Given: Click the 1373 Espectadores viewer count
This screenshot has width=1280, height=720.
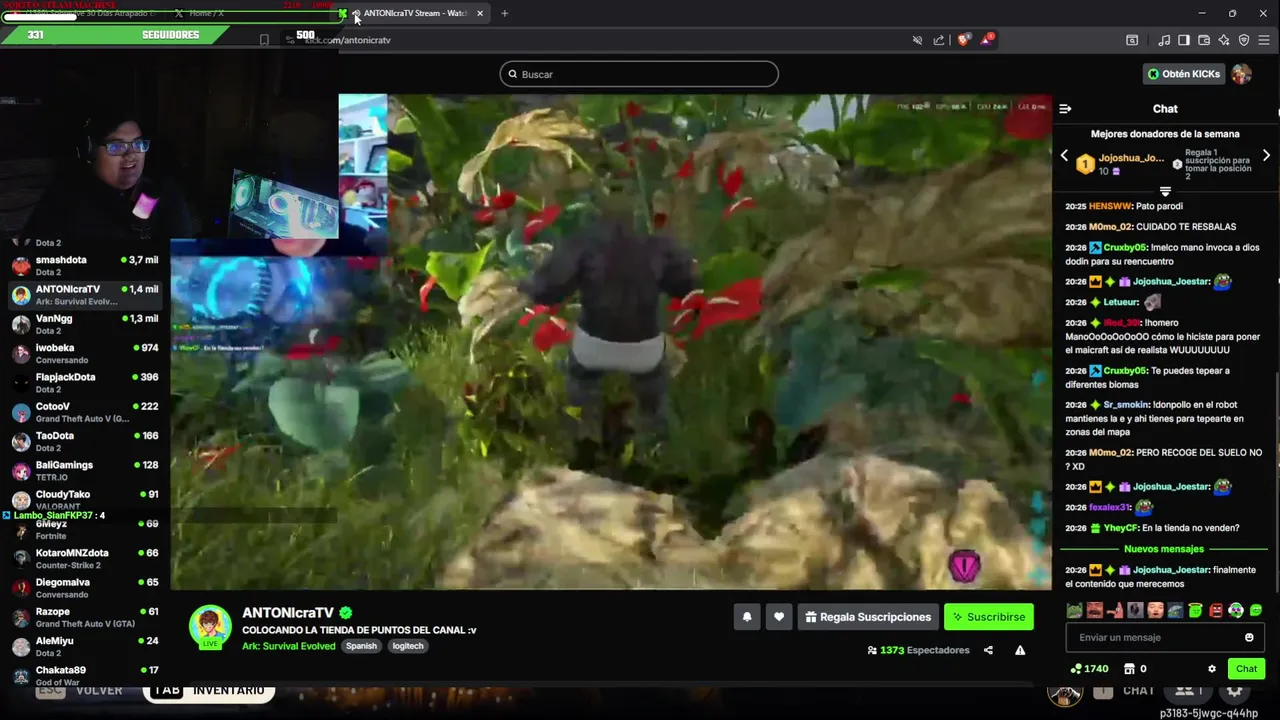Looking at the screenshot, I should pos(919,650).
